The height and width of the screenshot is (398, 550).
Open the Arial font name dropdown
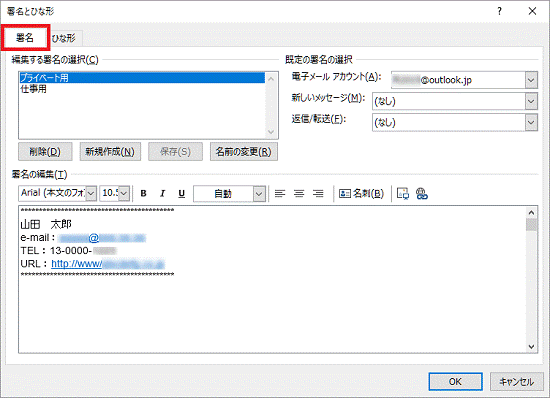(91, 194)
